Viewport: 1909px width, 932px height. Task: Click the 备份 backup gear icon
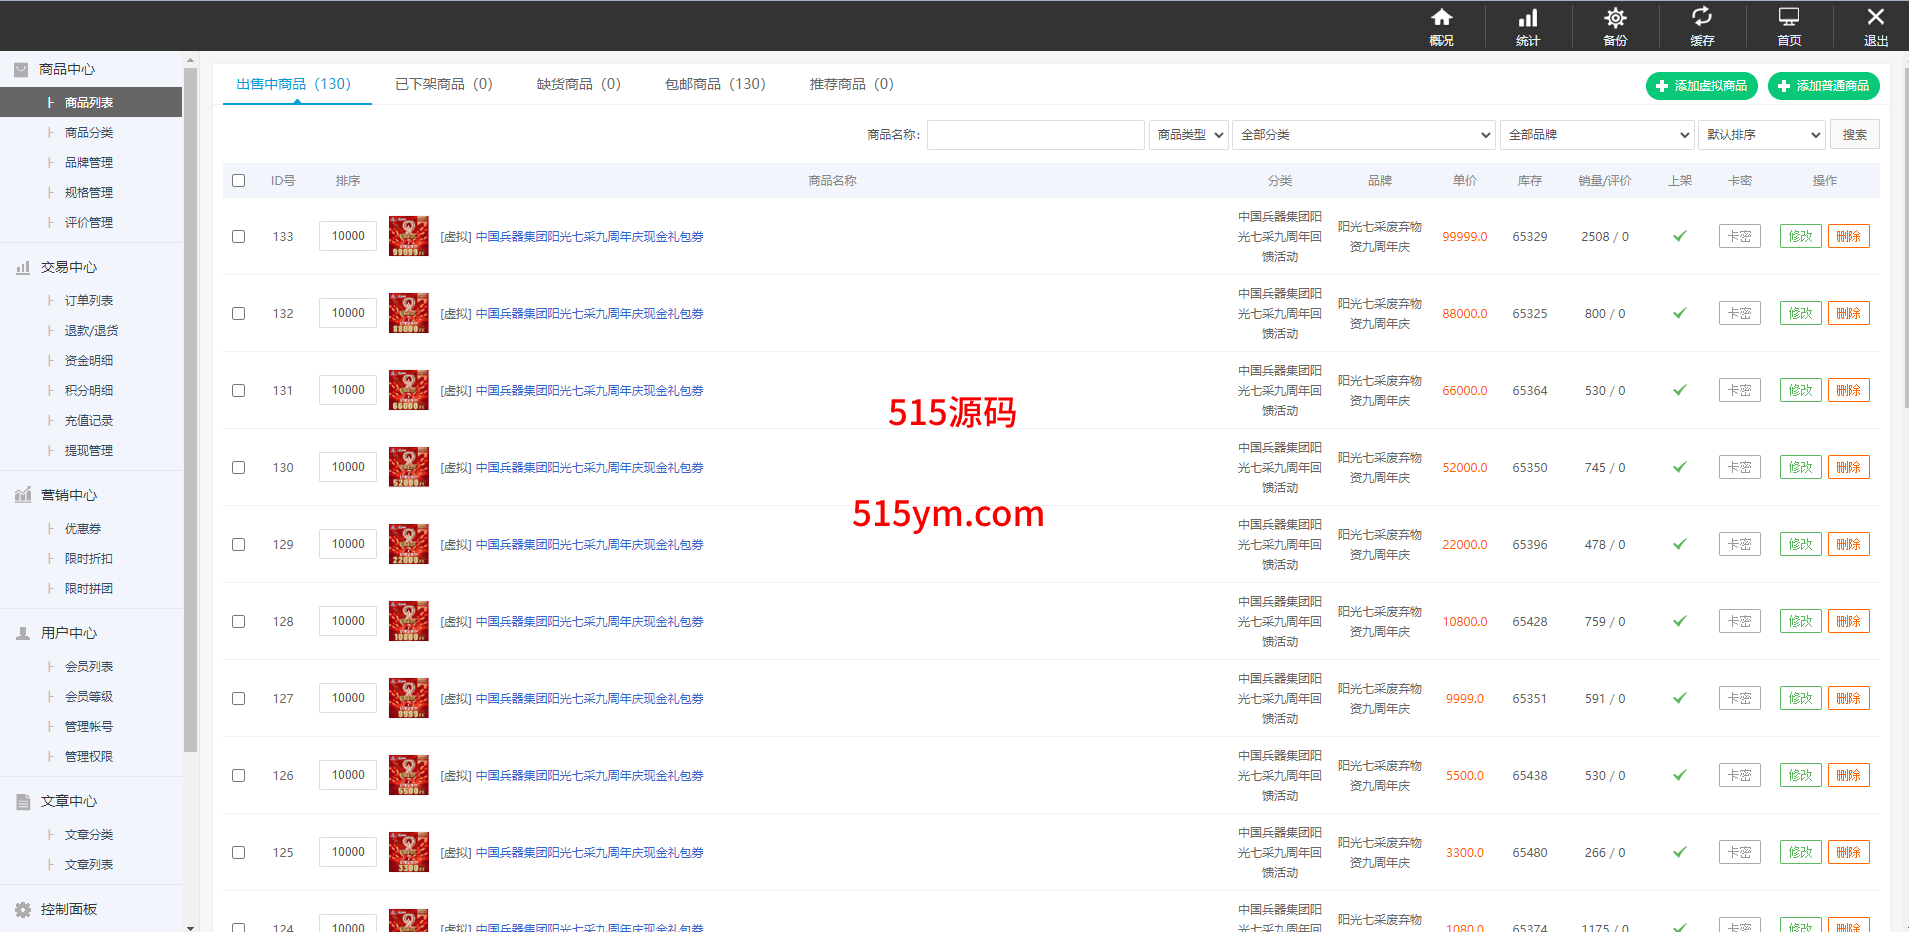tap(1615, 18)
